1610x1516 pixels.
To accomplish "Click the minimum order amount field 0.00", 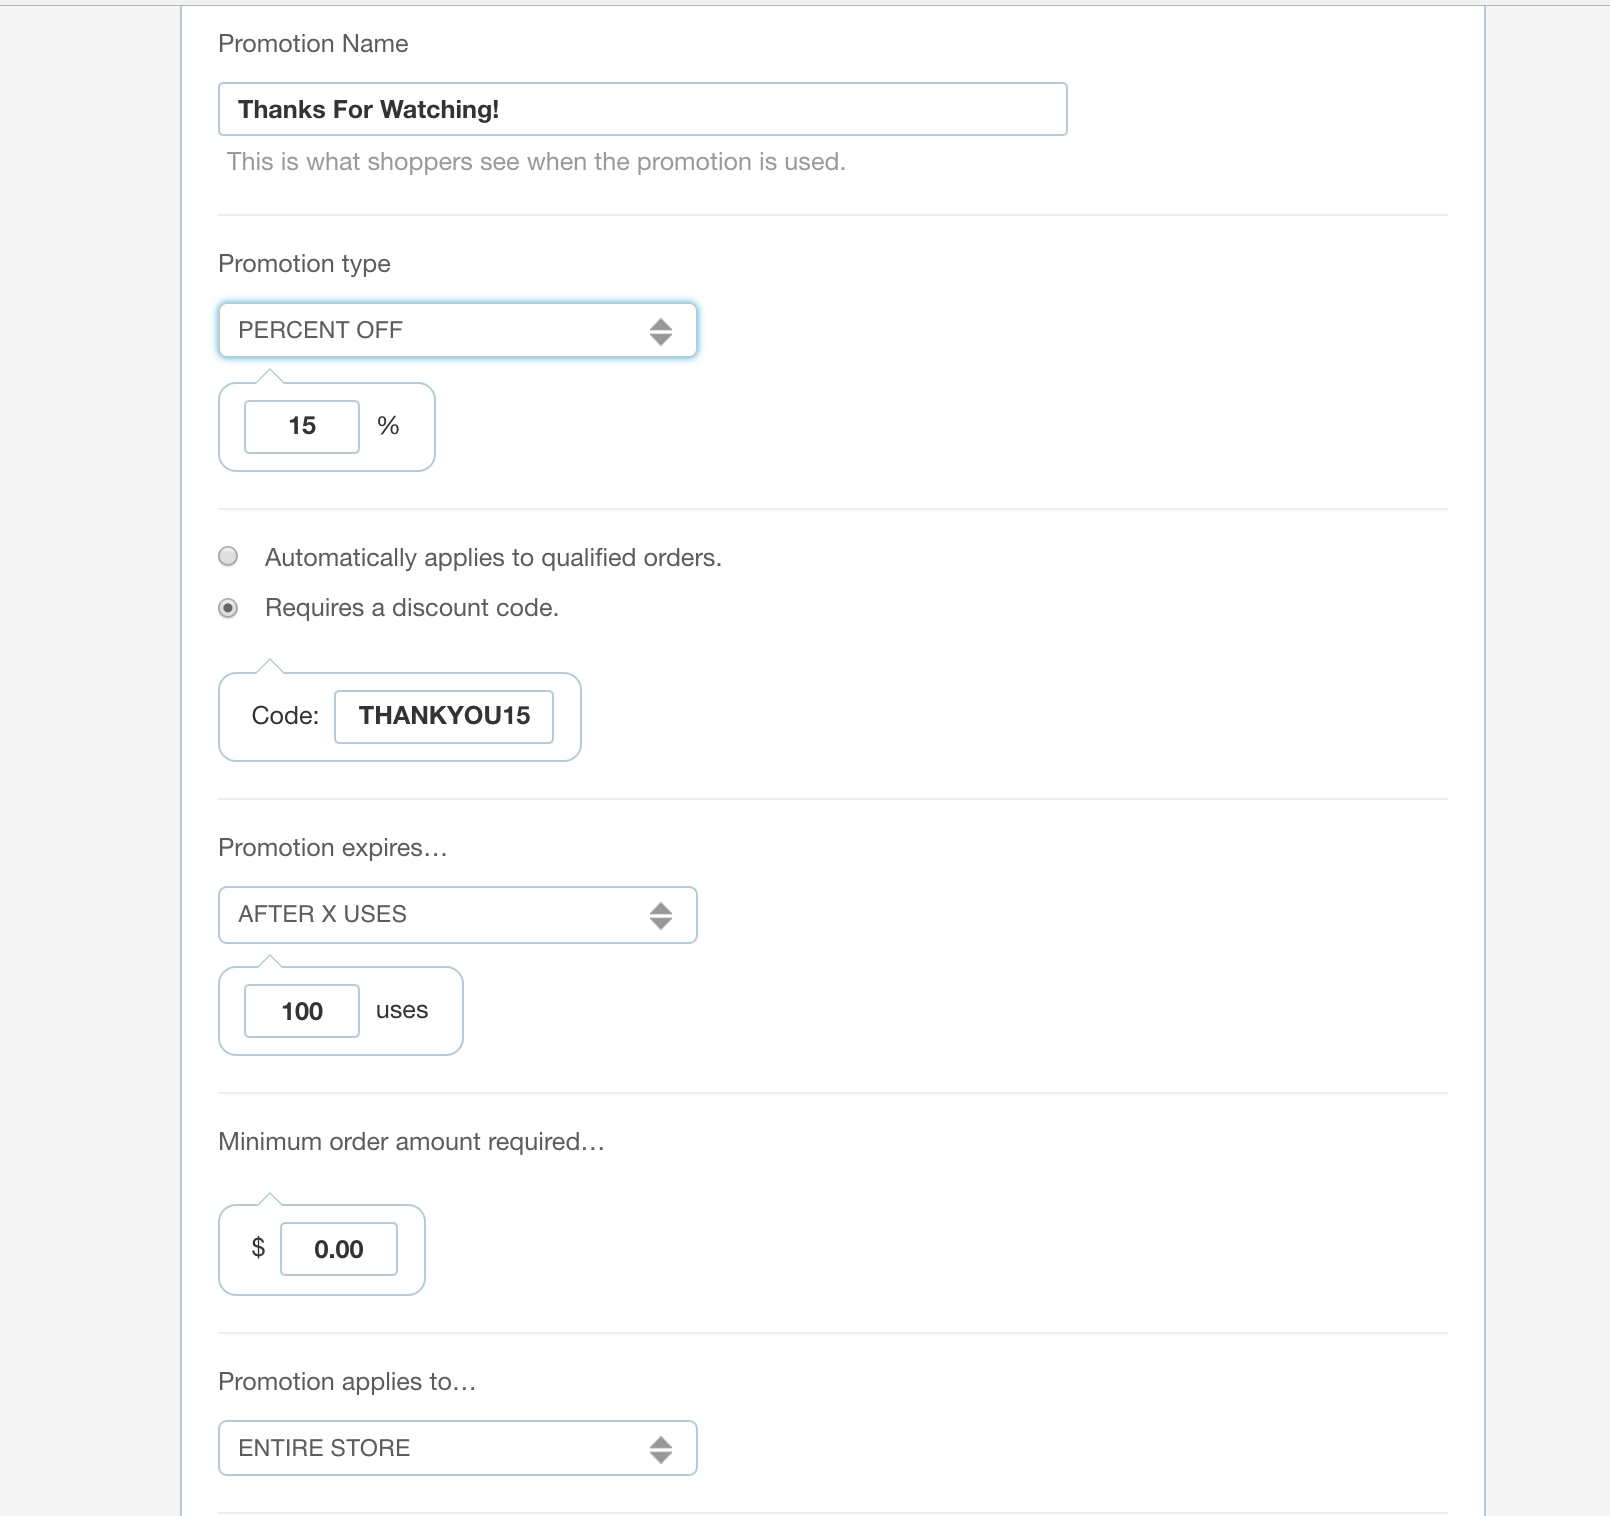I will coord(339,1249).
